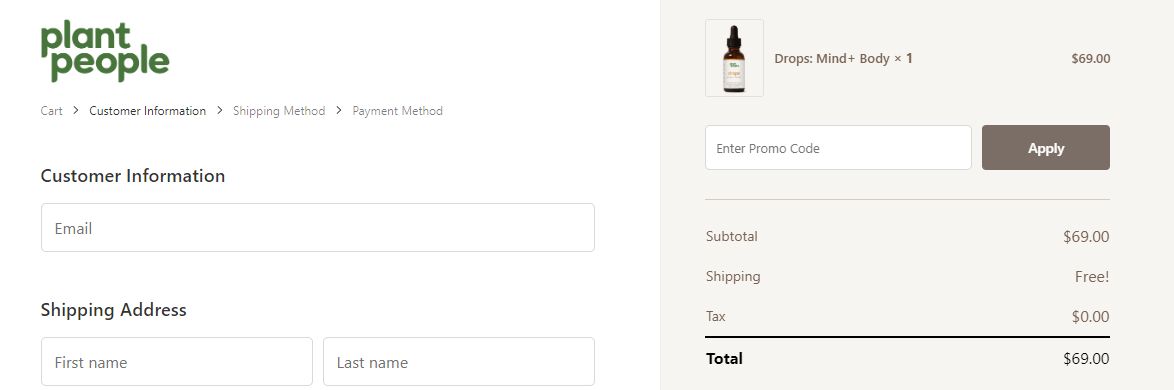Viewport: 1174px width, 390px height.
Task: Focus the Enter Promo Code box
Action: point(838,147)
